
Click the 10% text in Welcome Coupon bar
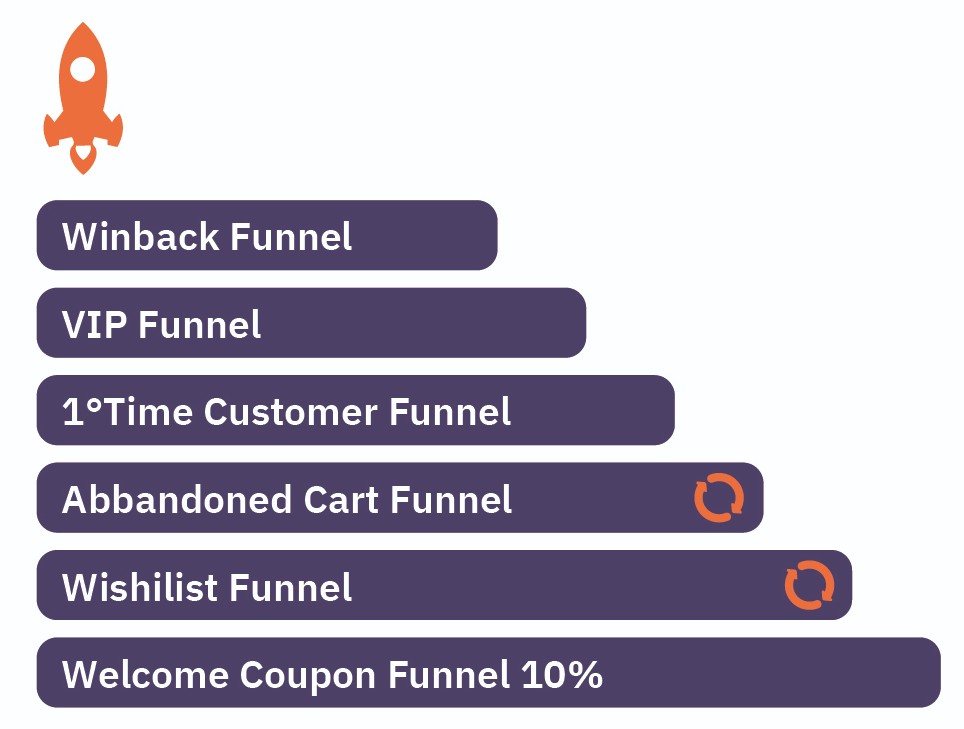(561, 674)
